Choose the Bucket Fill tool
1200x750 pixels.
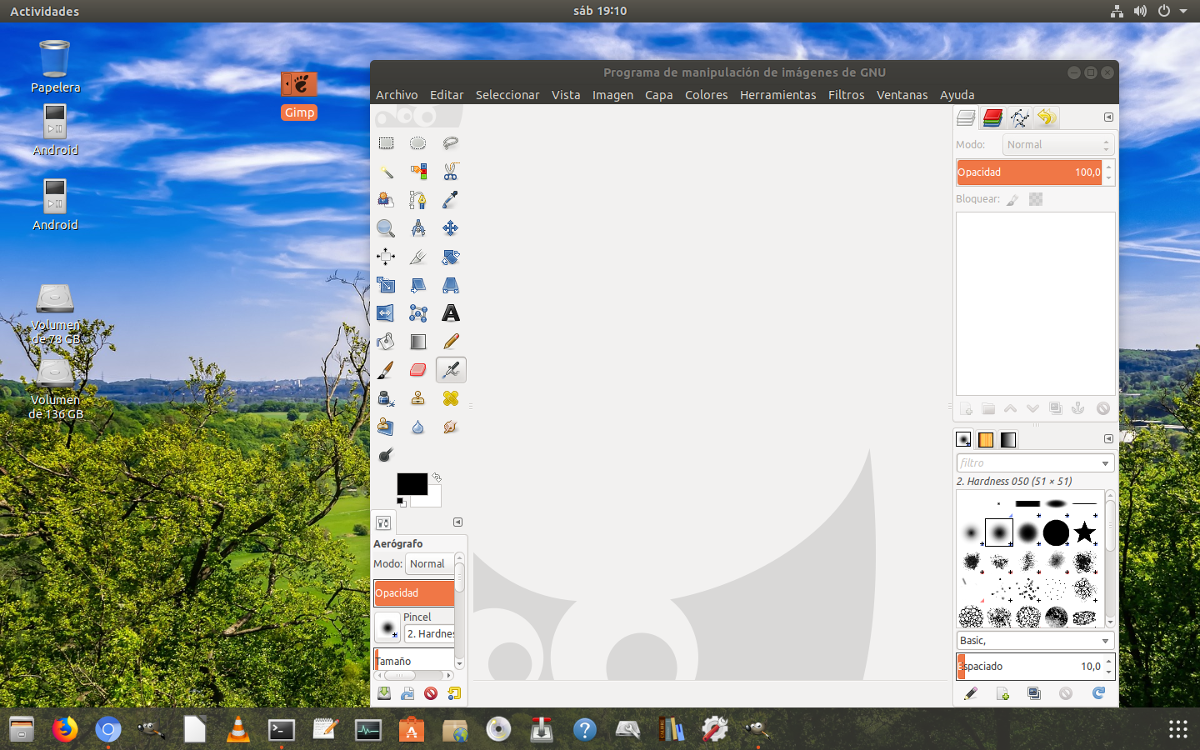[386, 341]
